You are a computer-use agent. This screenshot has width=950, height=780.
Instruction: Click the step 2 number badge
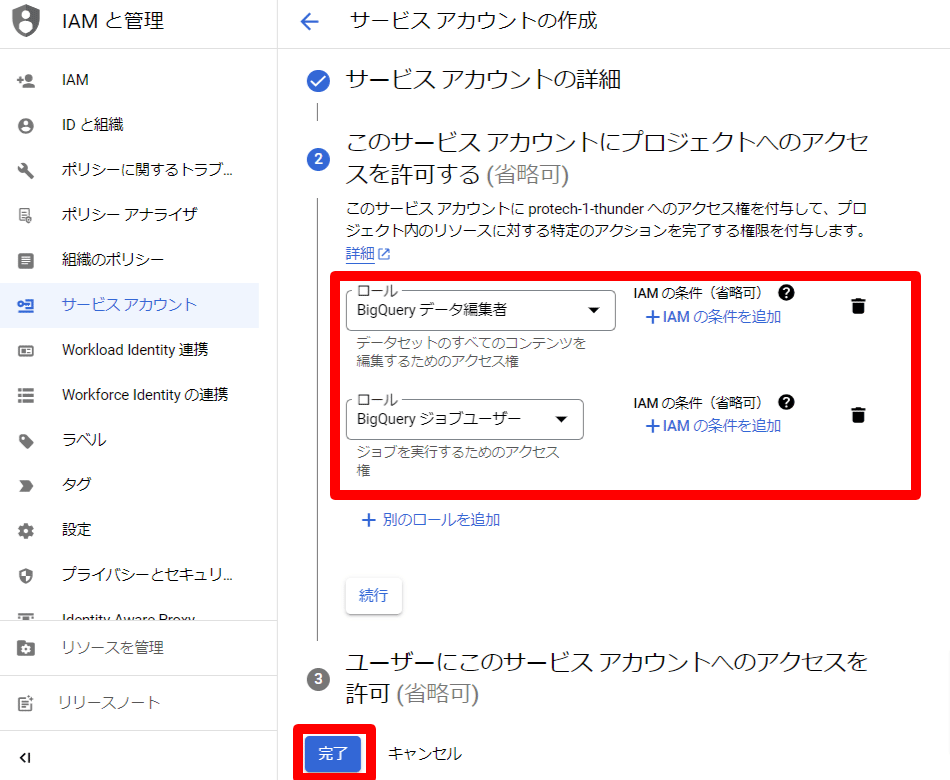tap(318, 159)
